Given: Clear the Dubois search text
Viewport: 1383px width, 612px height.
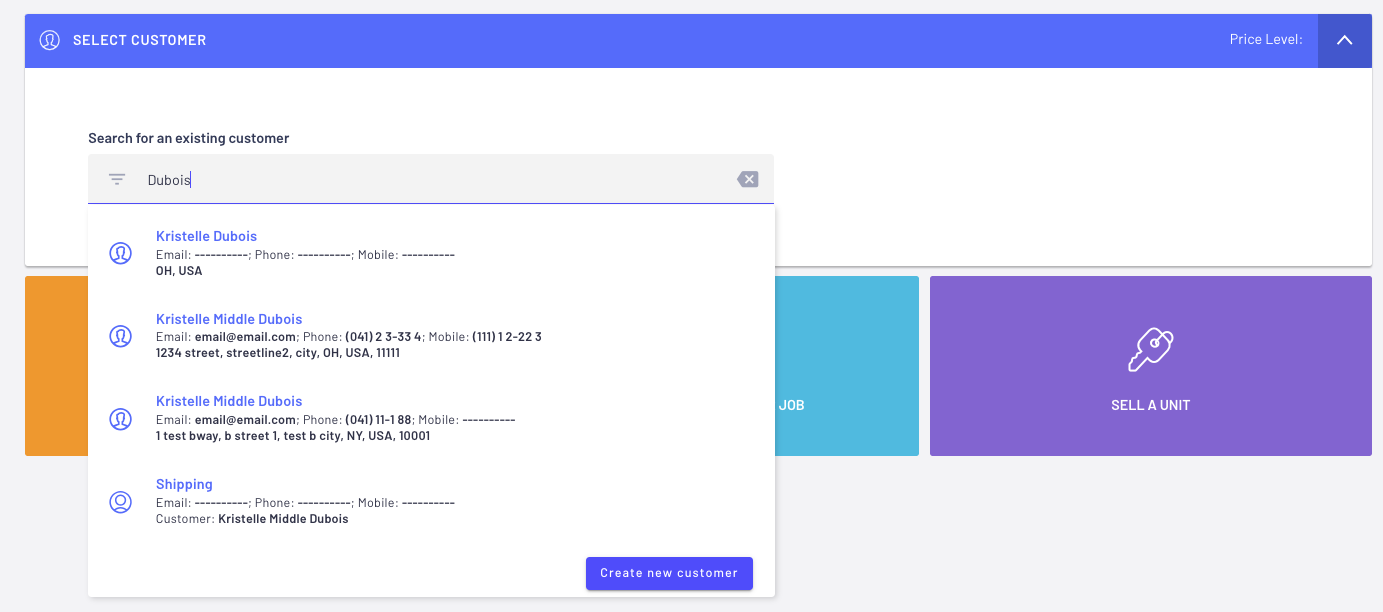Looking at the screenshot, I should tap(747, 180).
